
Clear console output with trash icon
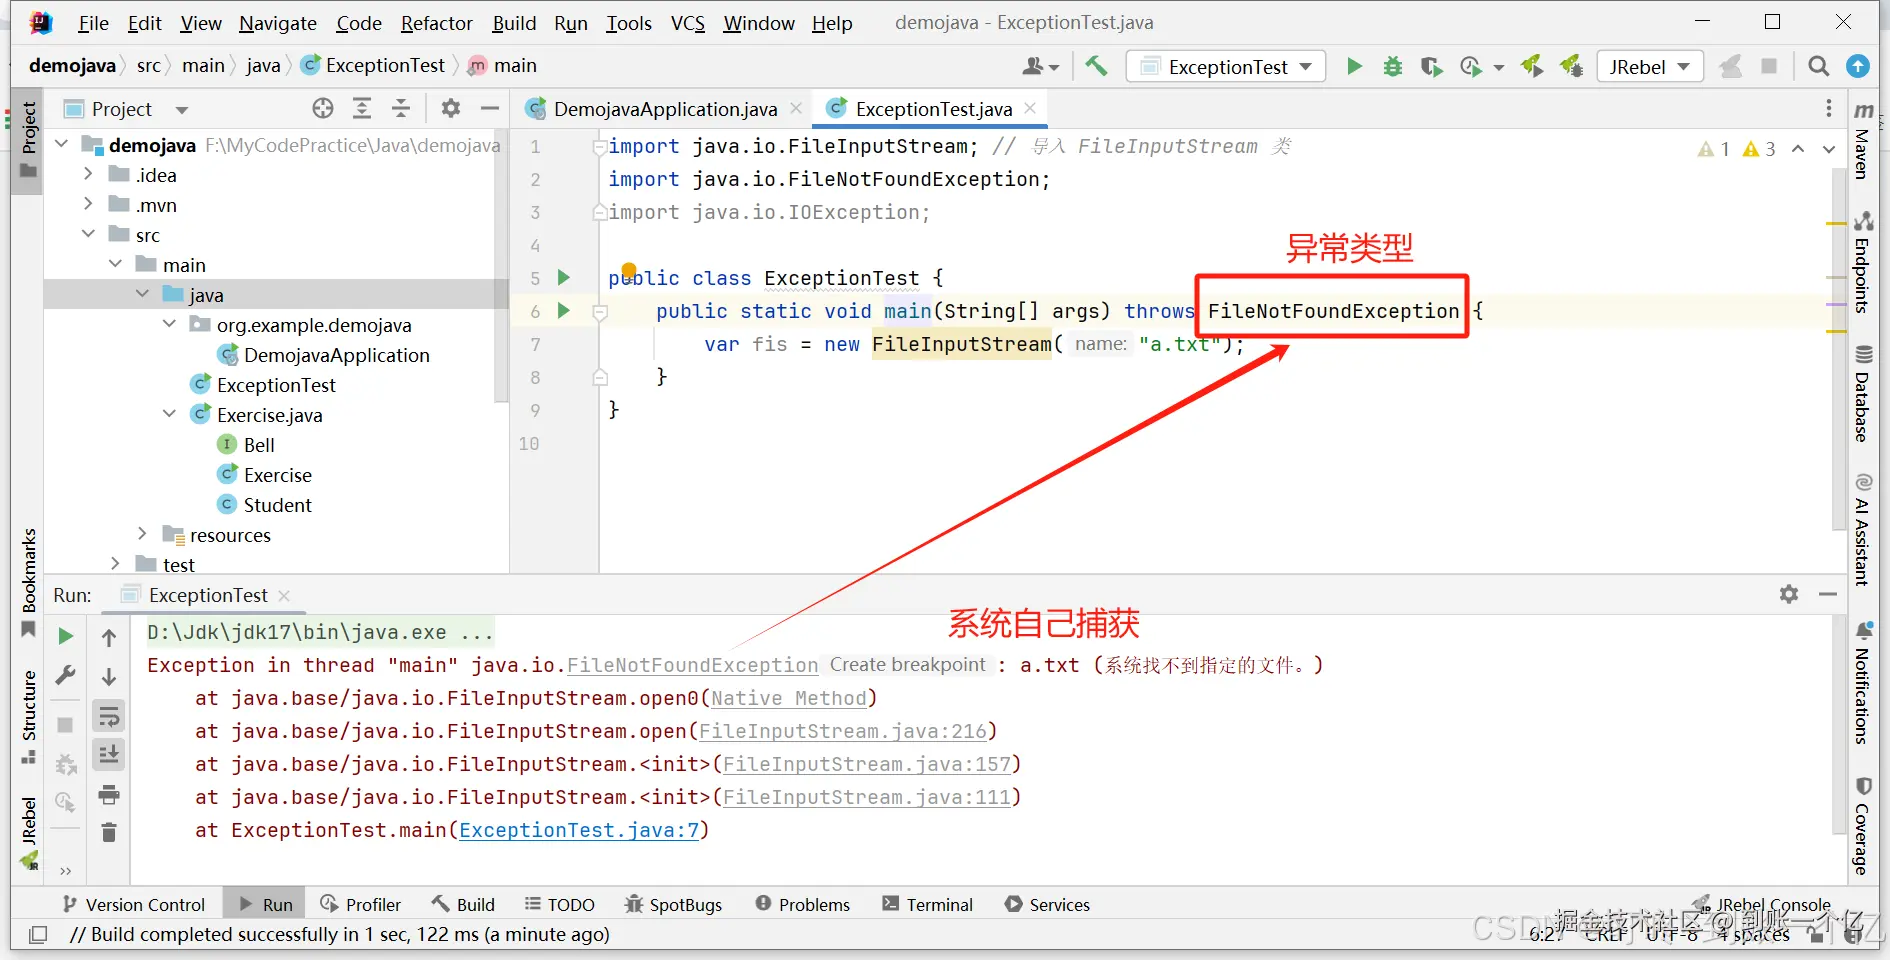(x=109, y=832)
